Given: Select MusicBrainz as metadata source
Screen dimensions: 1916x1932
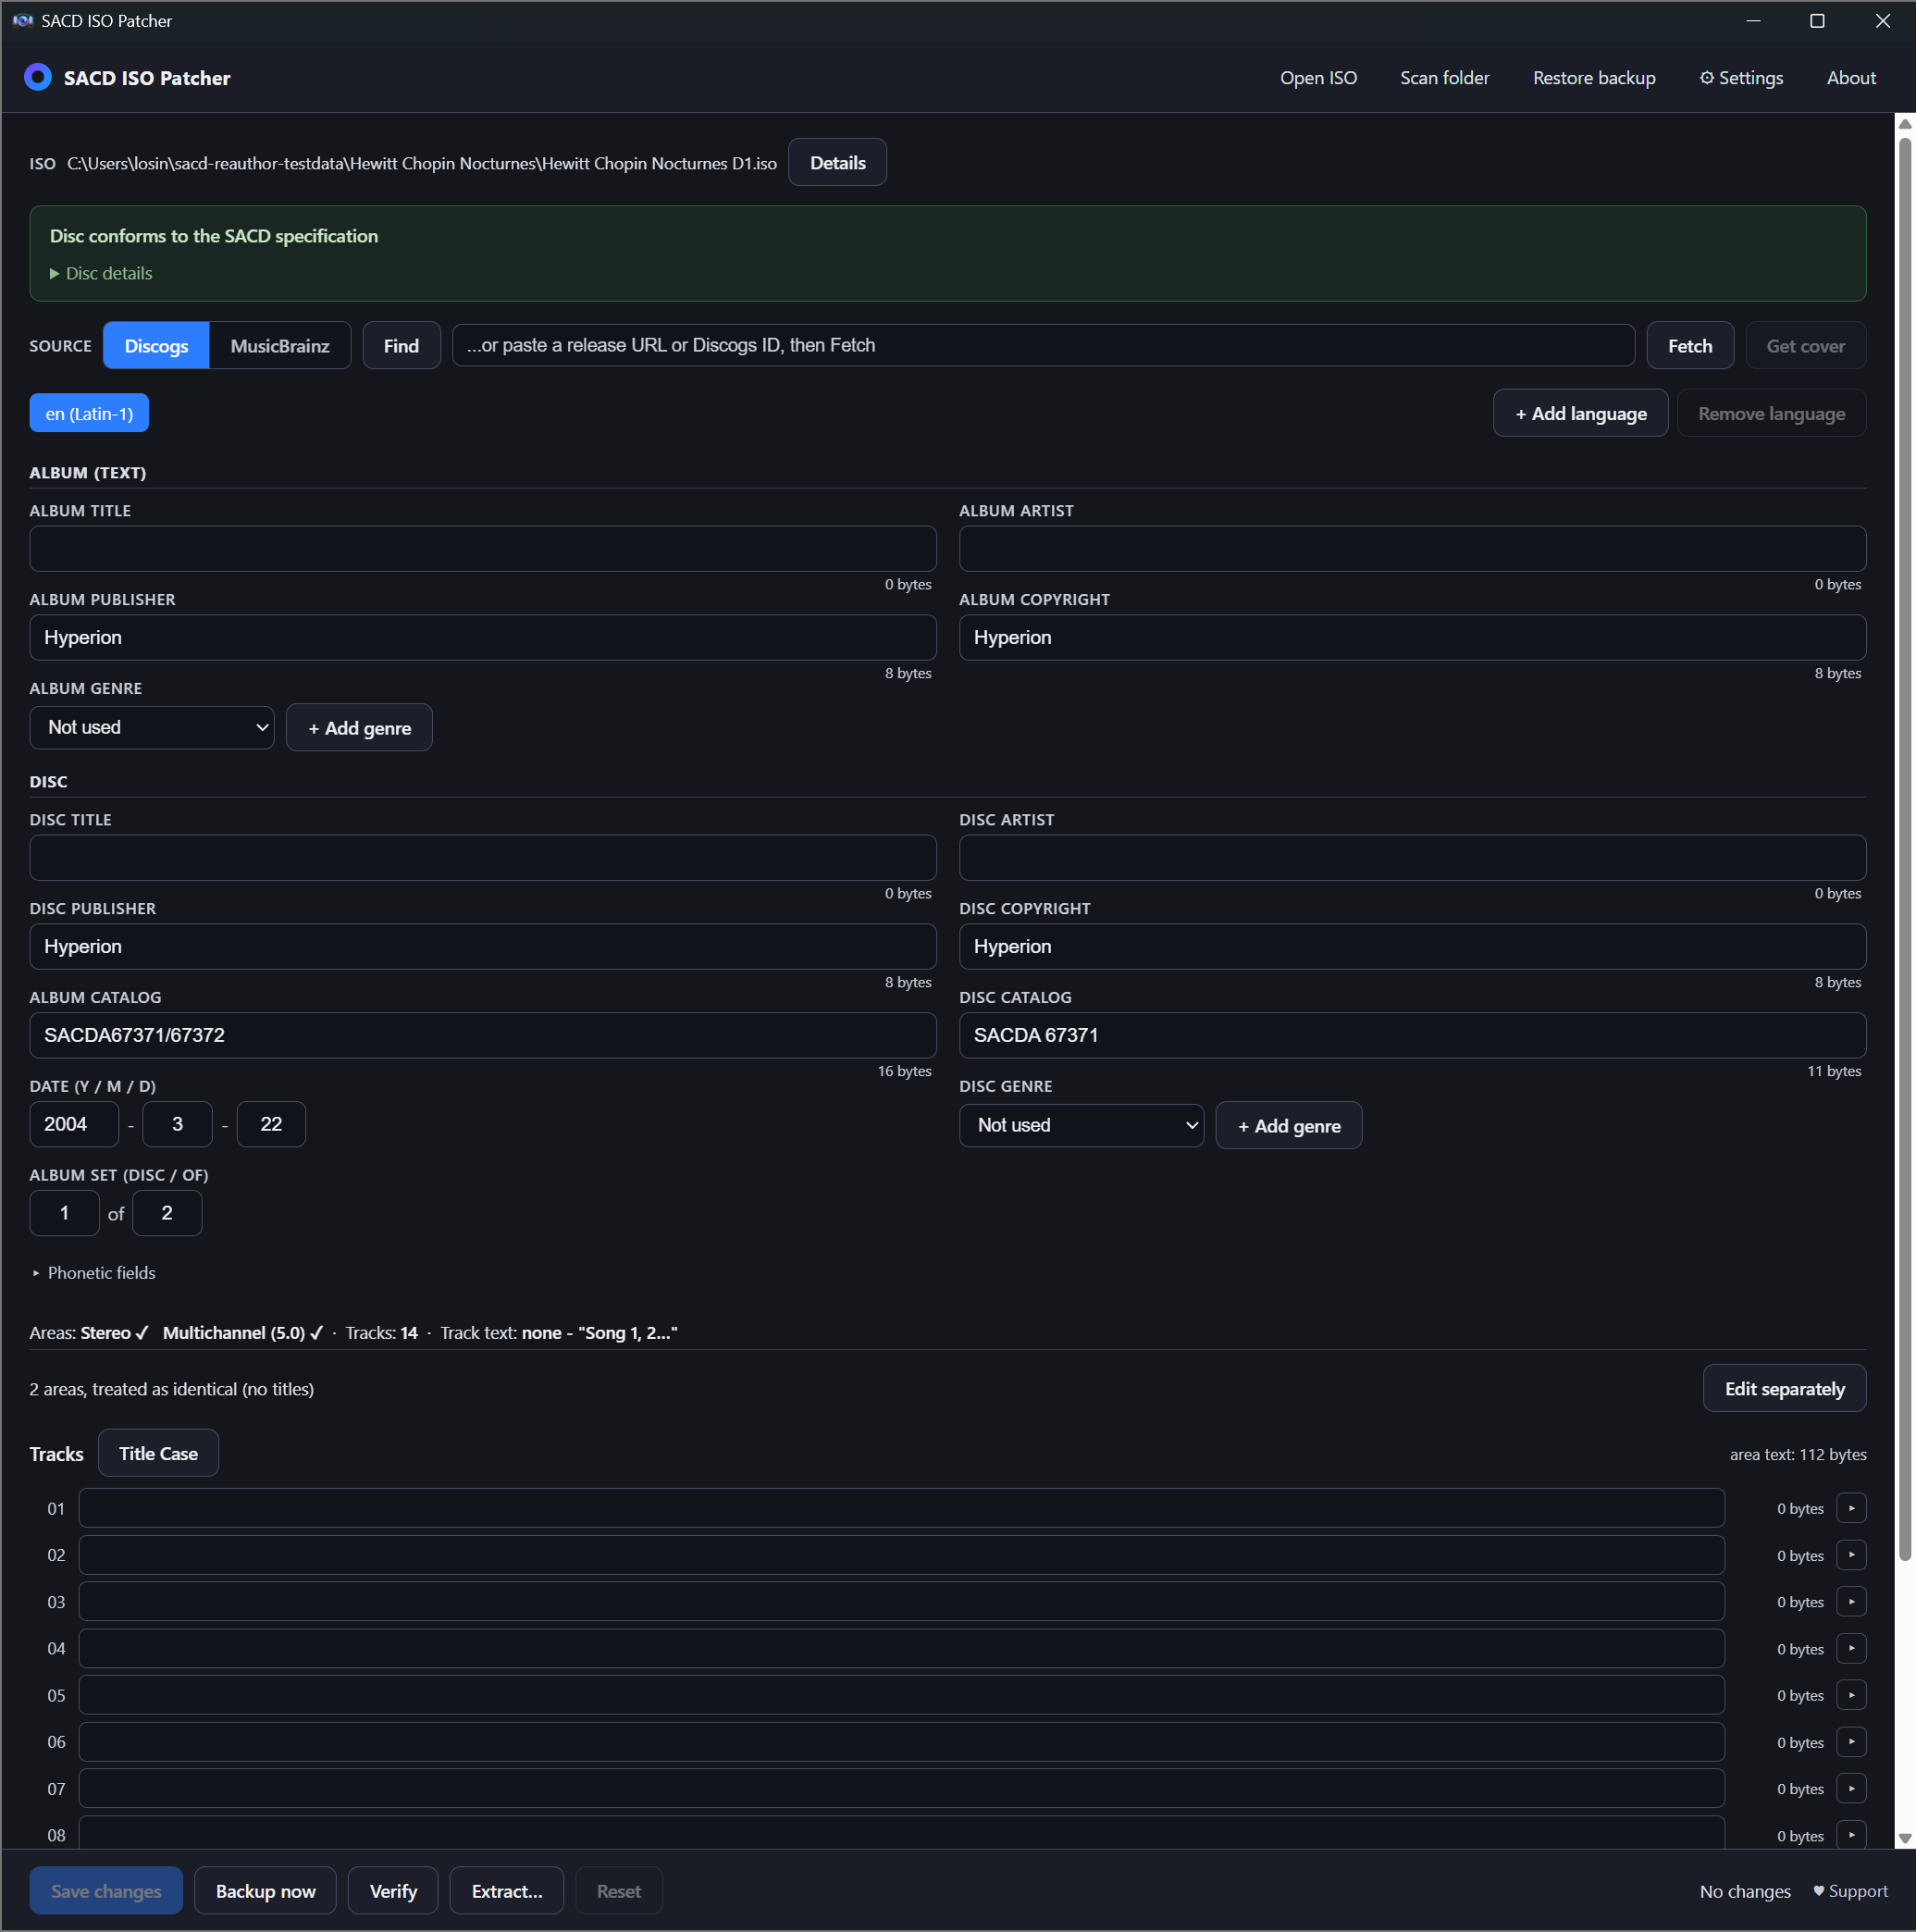Looking at the screenshot, I should [x=280, y=345].
